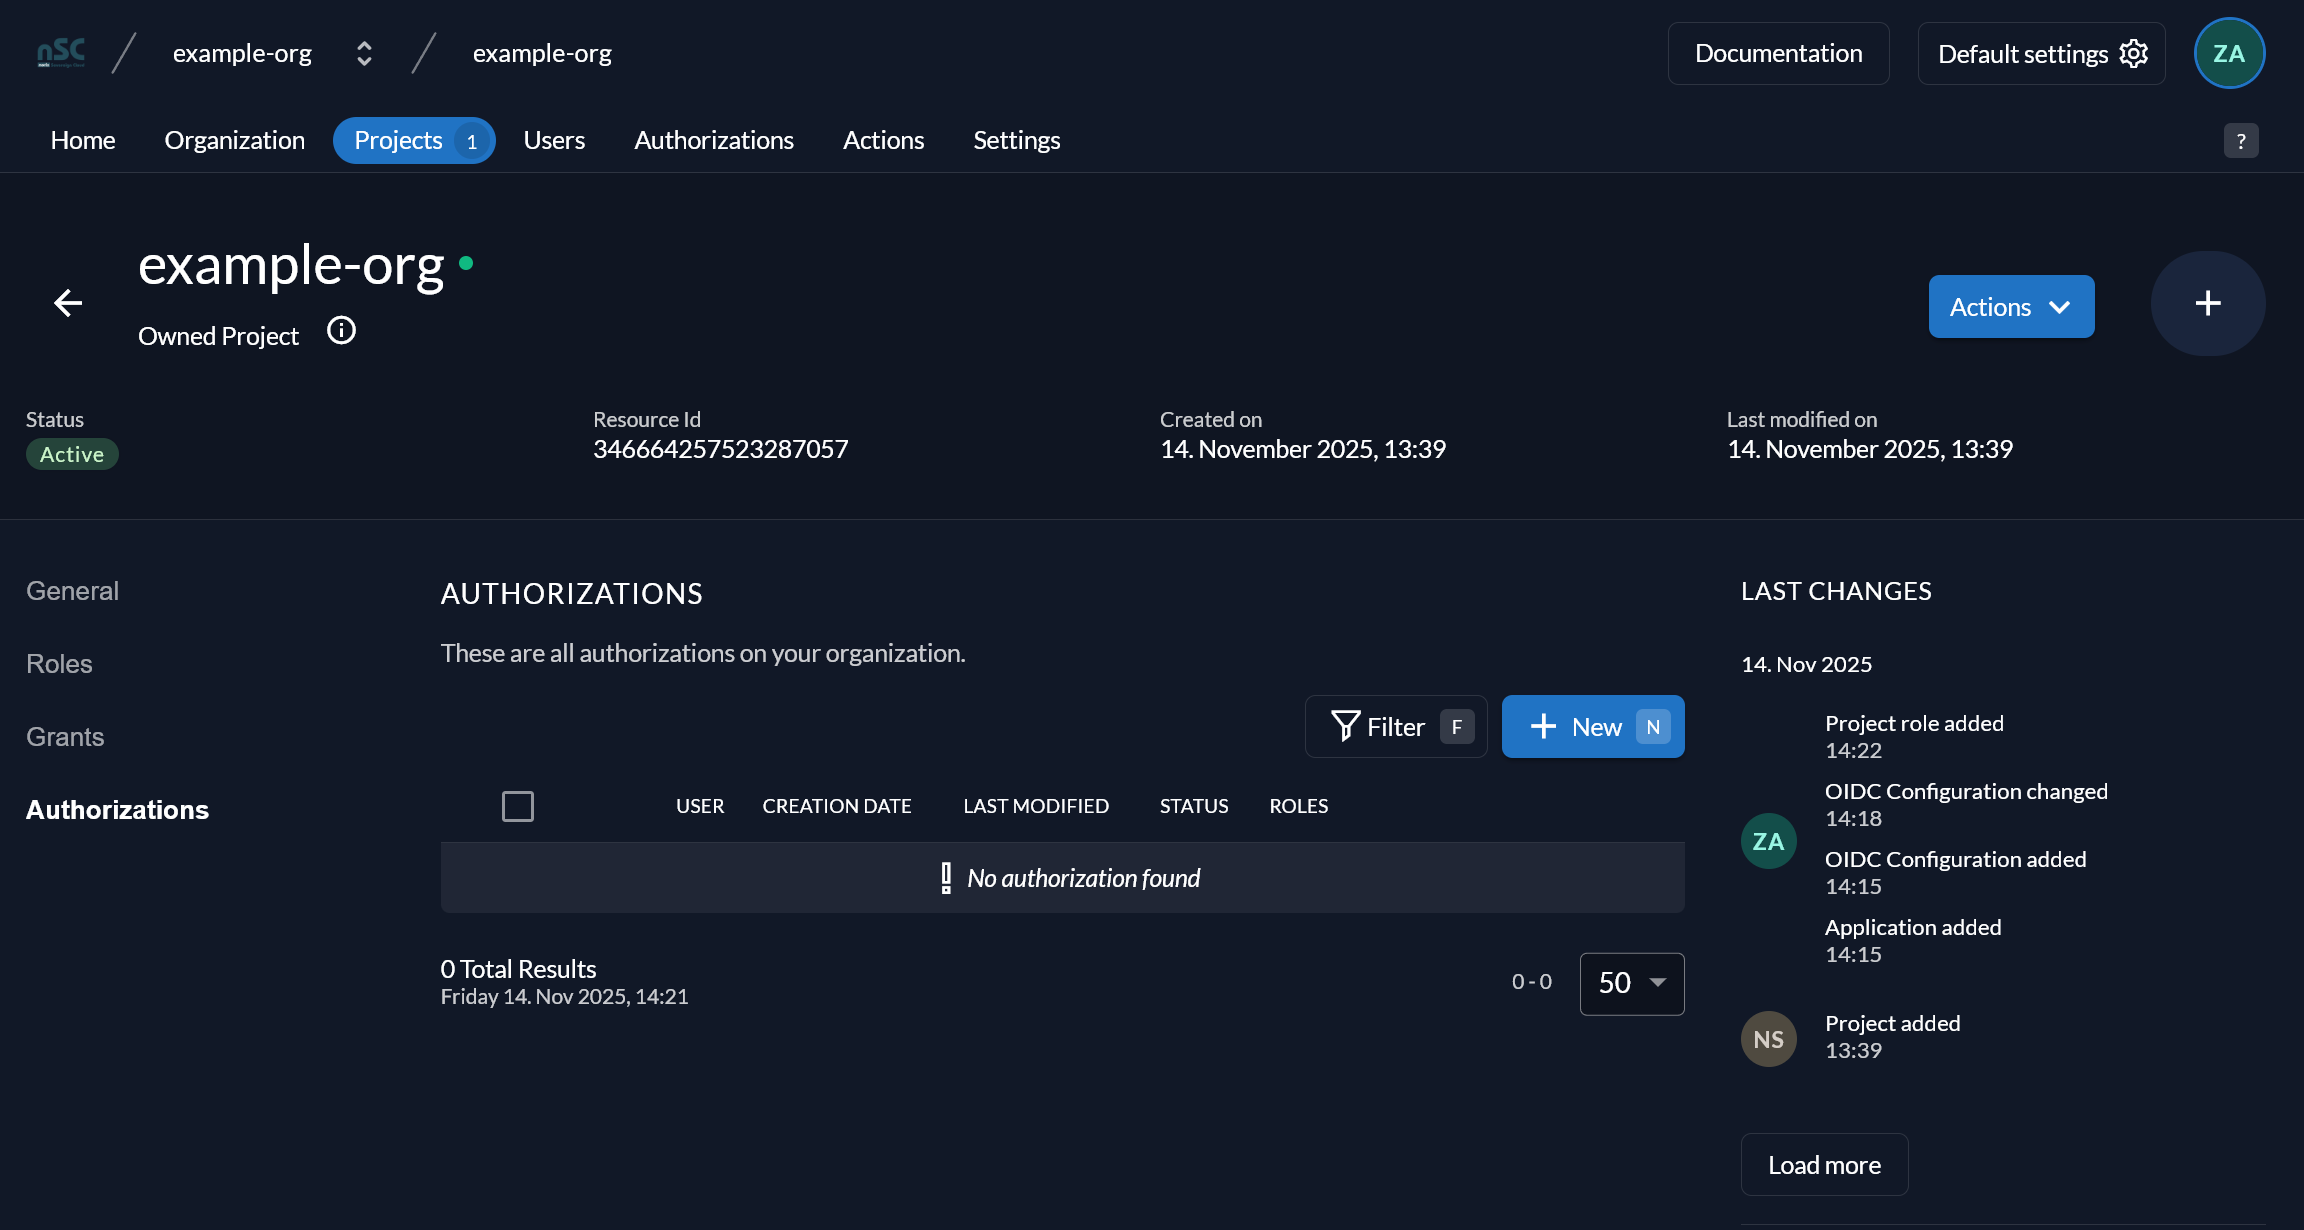Image resolution: width=2304 pixels, height=1230 pixels.
Task: Open Default settings
Action: click(x=2041, y=54)
